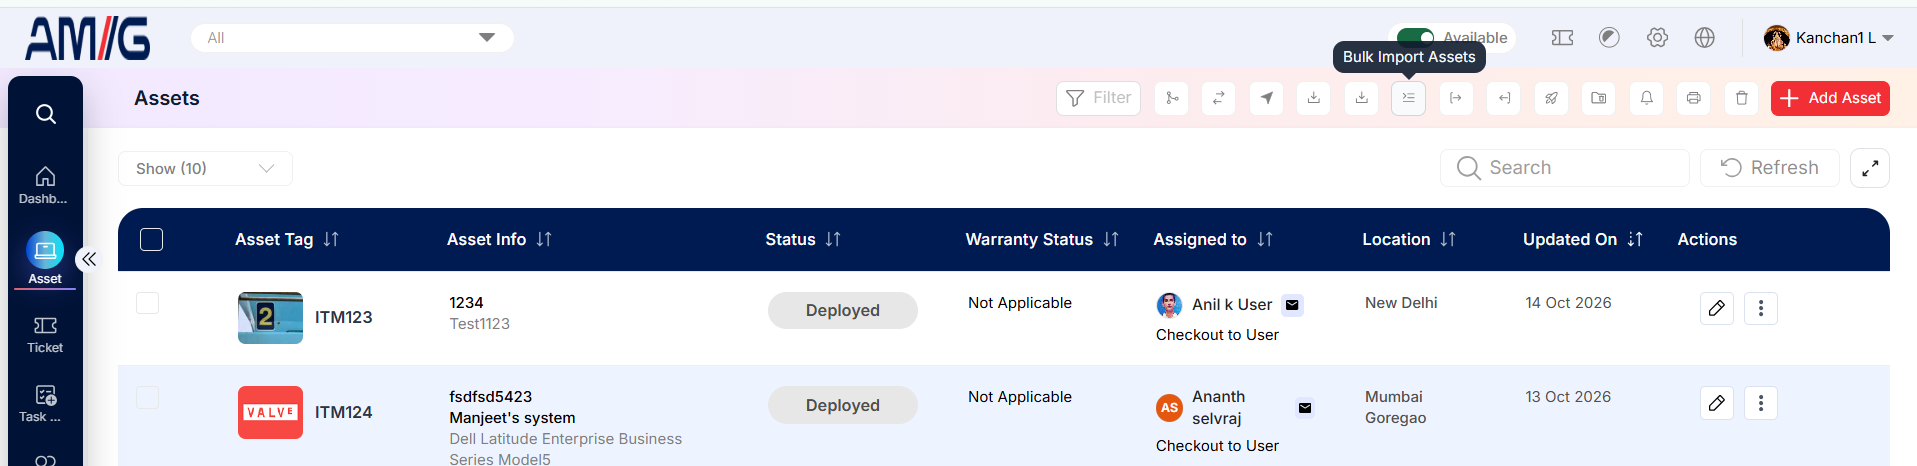Viewport: 1917px width, 466px height.
Task: Click download icon adjacent to Bulk Import Assets
Action: click(1361, 98)
